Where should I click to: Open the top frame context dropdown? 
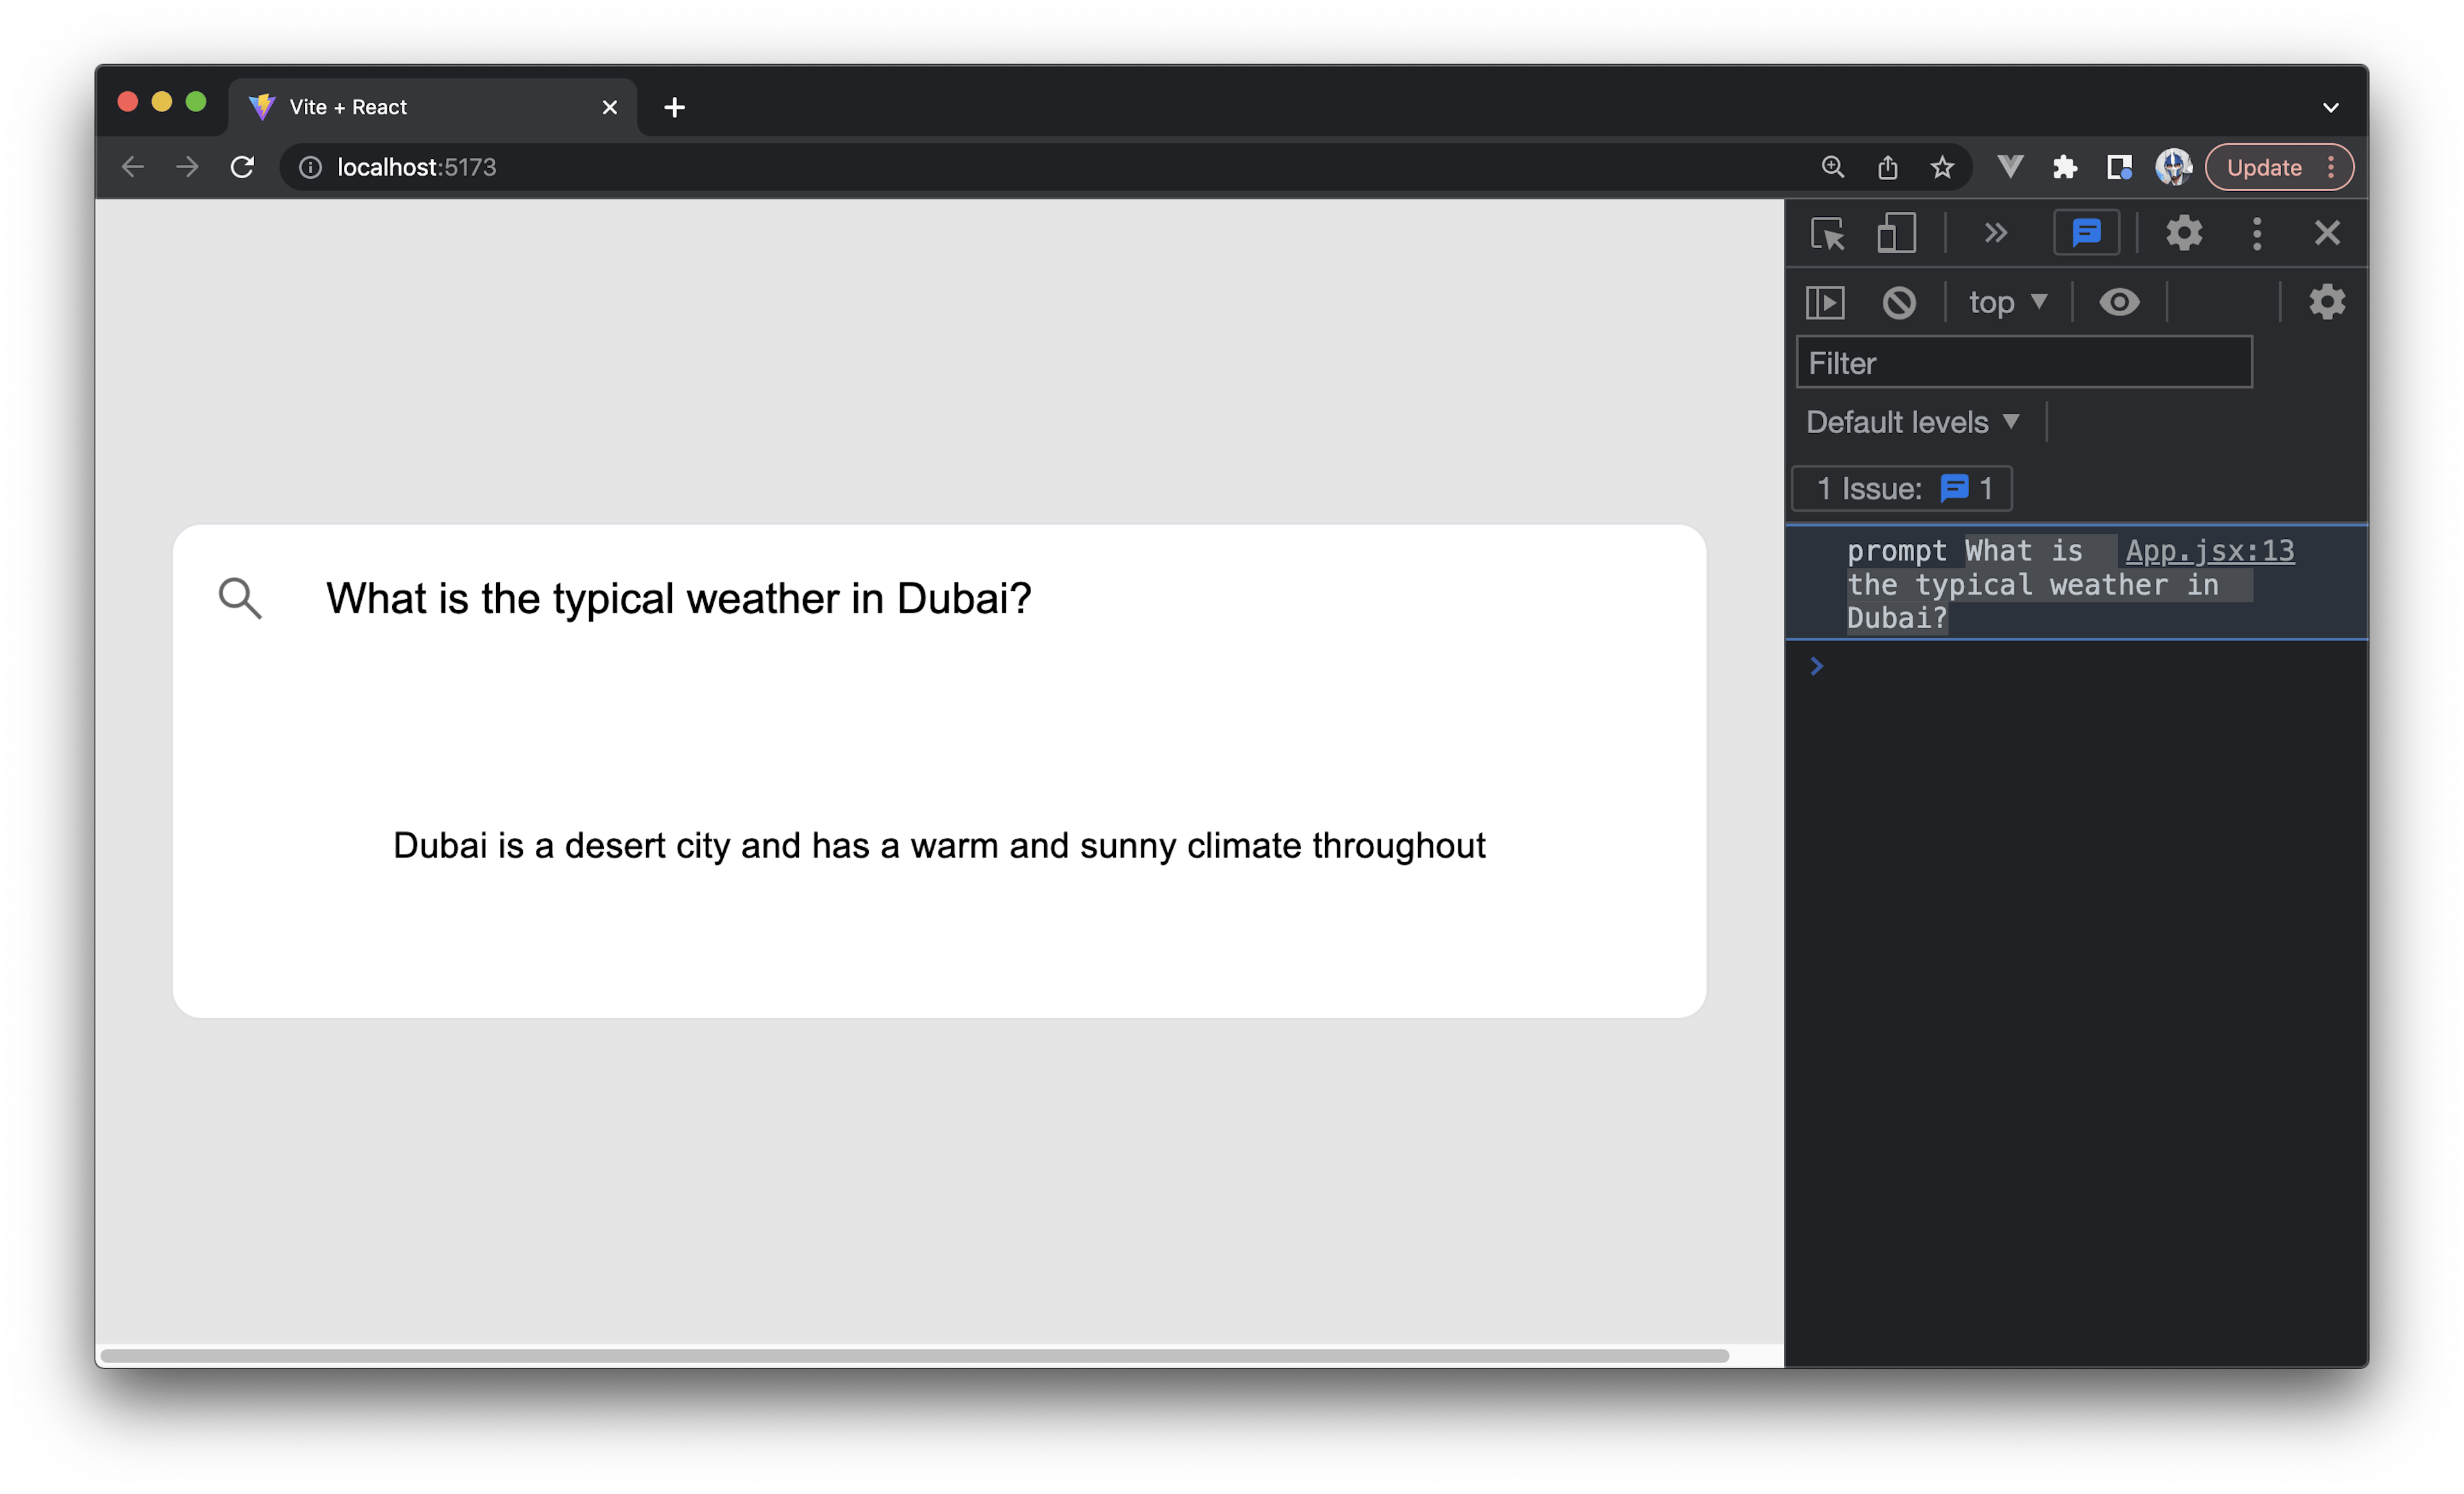click(x=2006, y=302)
